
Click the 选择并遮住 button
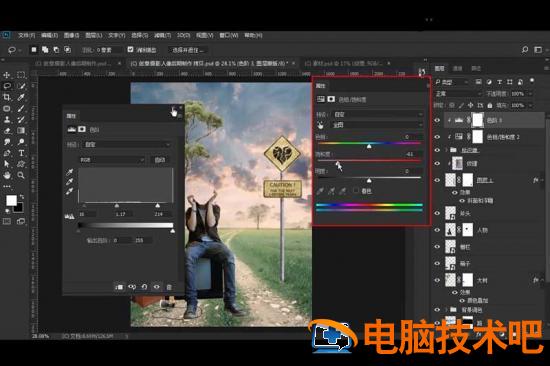pyautogui.click(x=188, y=50)
